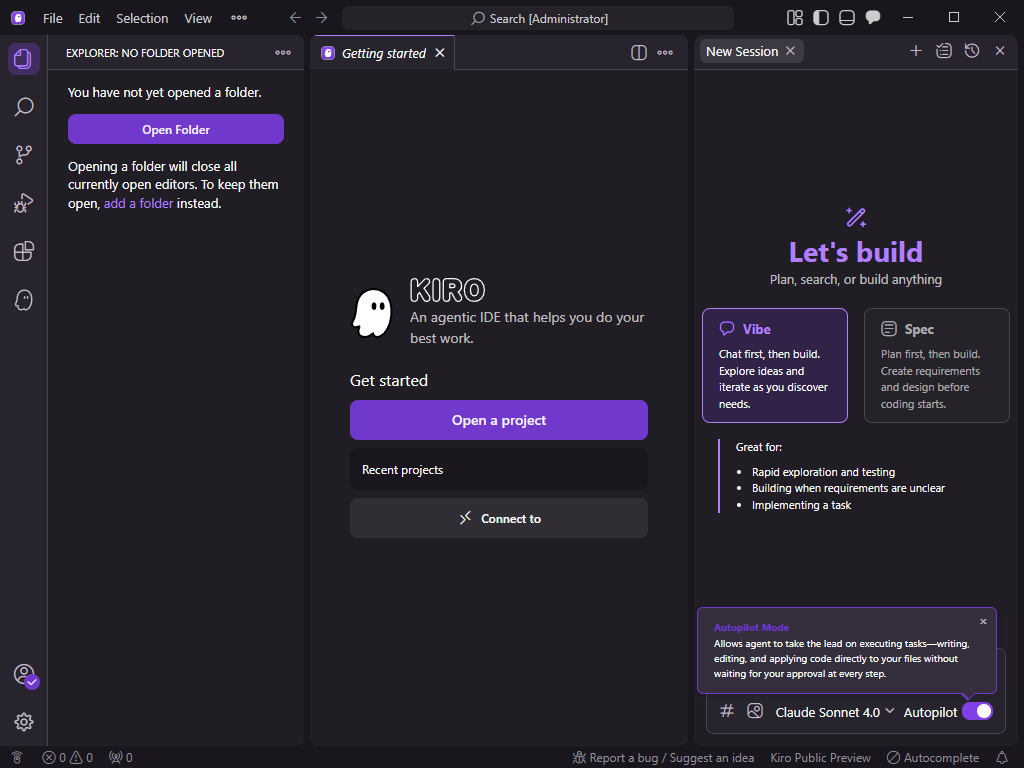Switch to the Getting started tab
This screenshot has height=768, width=1024.
coord(384,53)
